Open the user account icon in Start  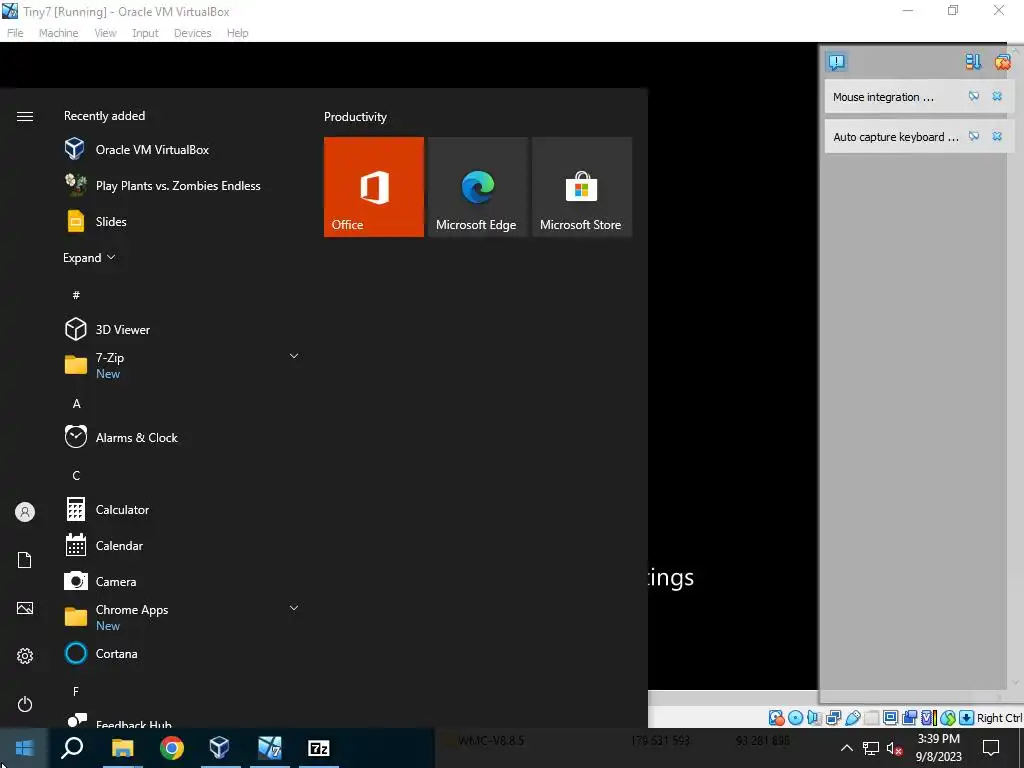click(25, 512)
